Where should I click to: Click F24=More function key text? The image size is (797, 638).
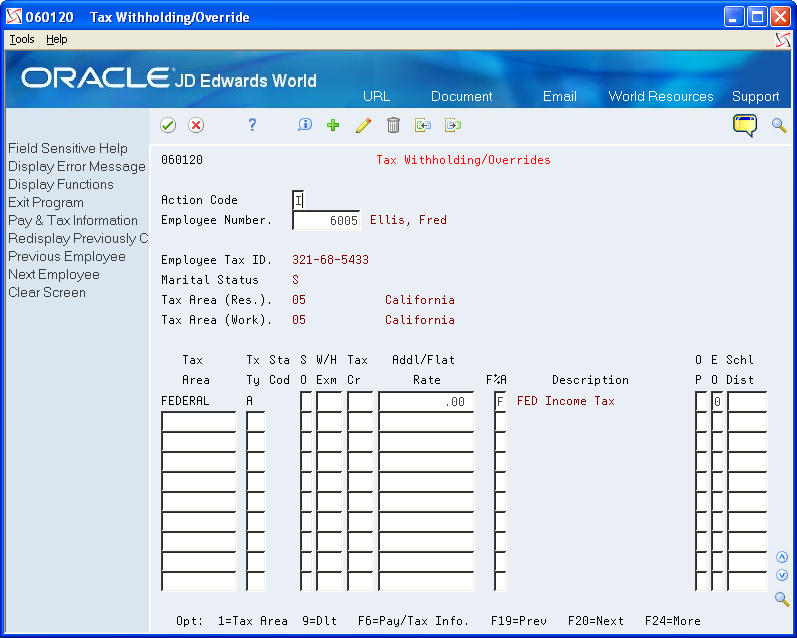click(672, 621)
